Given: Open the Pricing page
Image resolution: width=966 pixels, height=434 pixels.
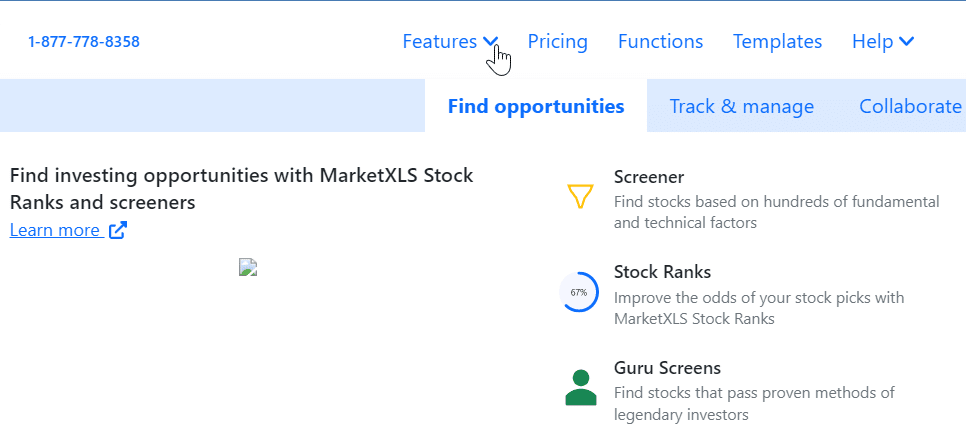Looking at the screenshot, I should click(x=558, y=41).
